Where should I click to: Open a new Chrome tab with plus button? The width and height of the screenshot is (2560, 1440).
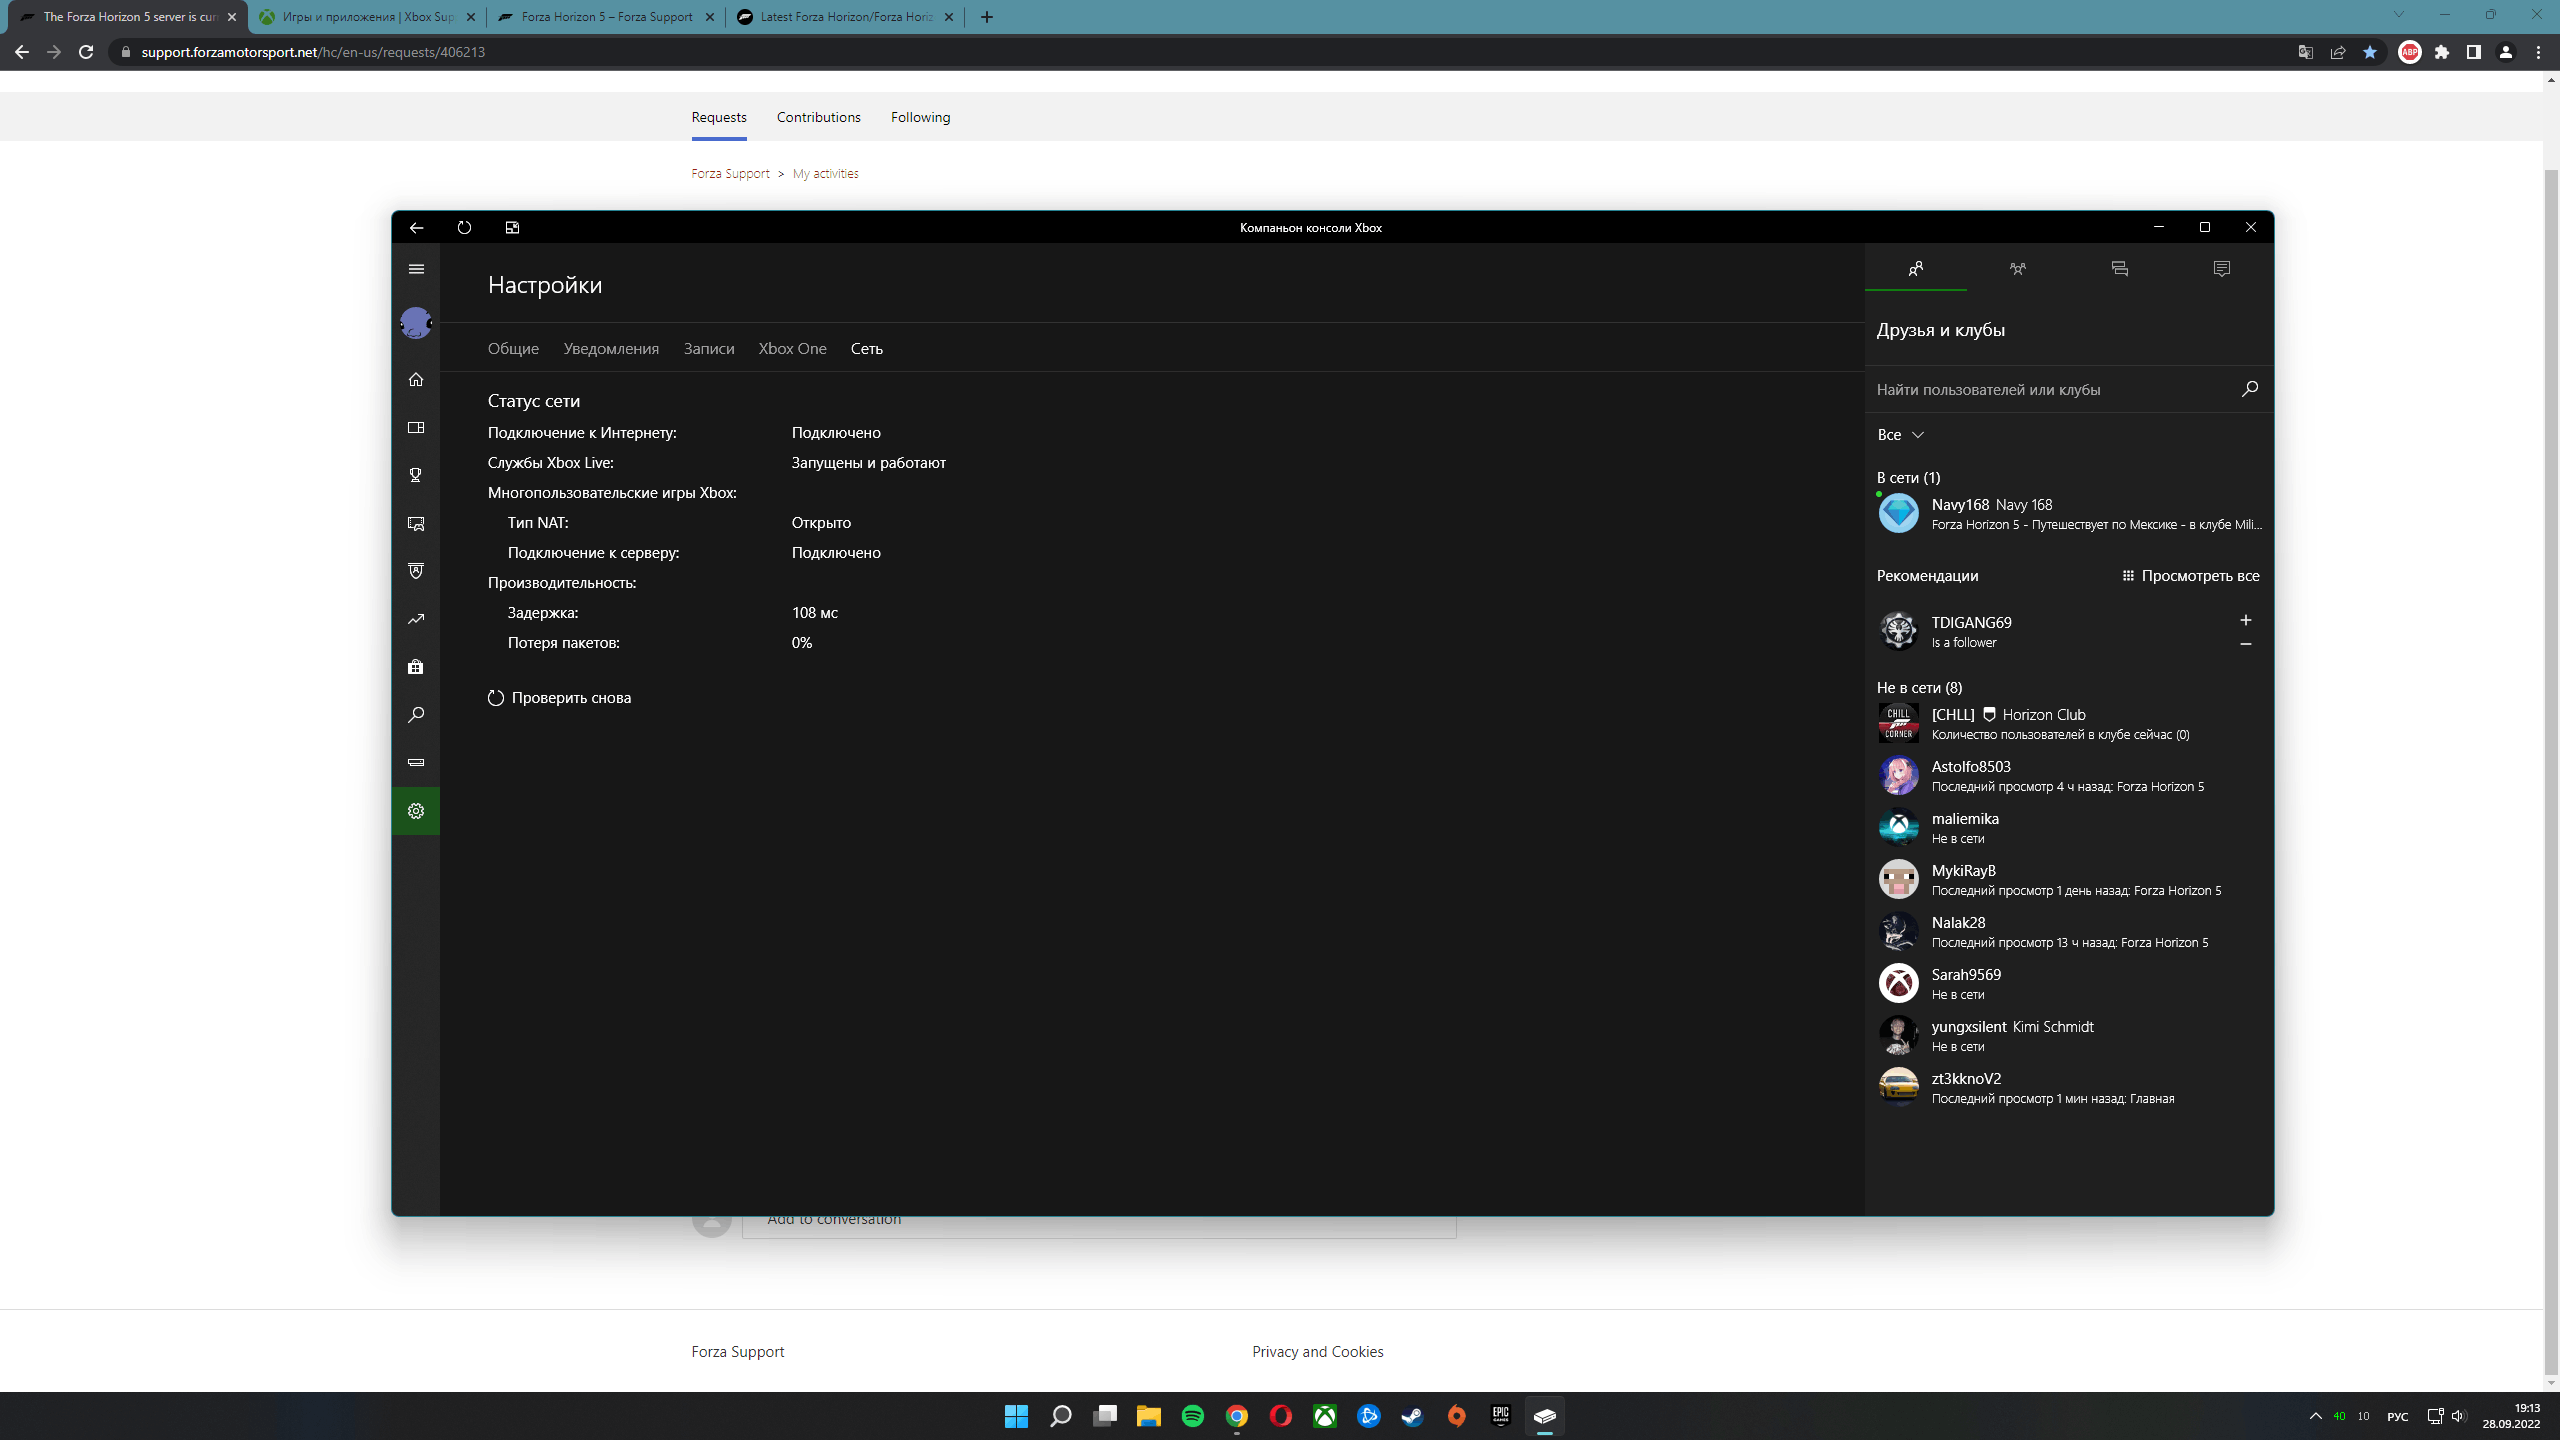[x=987, y=17]
